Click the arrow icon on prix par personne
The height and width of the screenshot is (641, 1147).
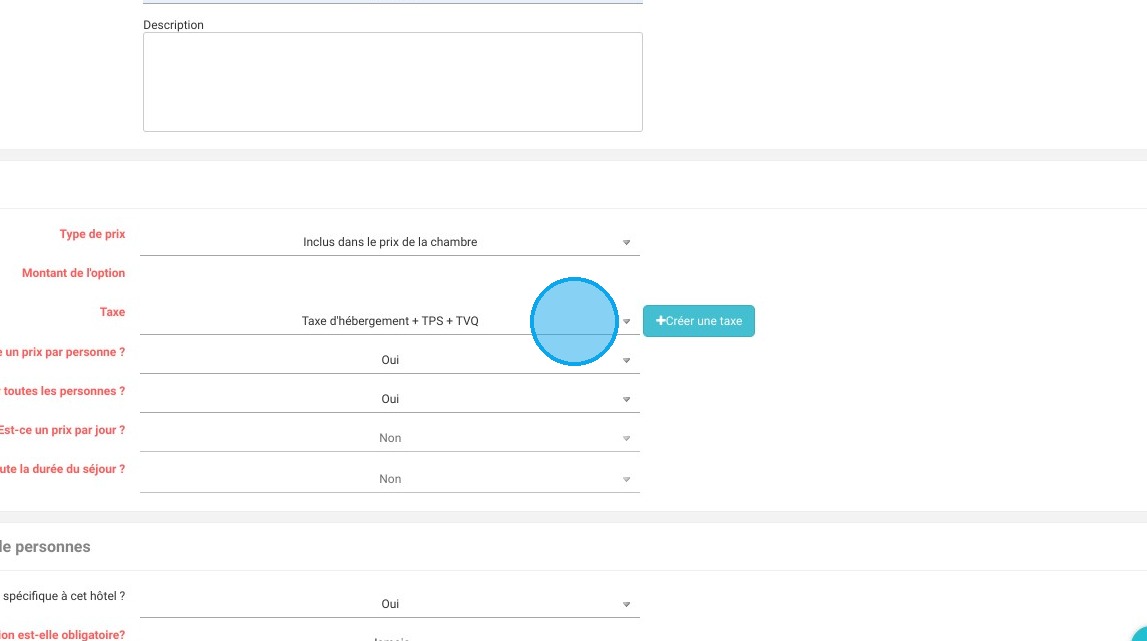coord(627,360)
